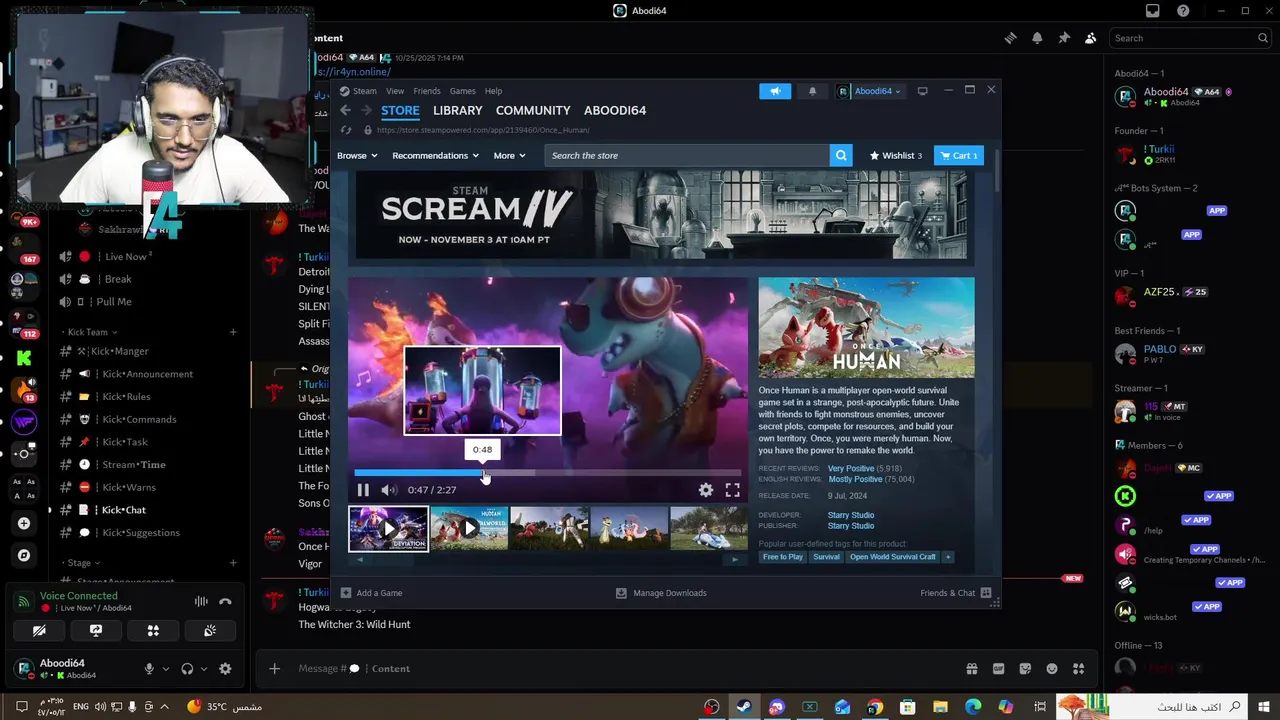Screen dimensions: 1280x720
Task: Toggle Steam trailer fullscreen mode
Action: pyautogui.click(x=733, y=490)
